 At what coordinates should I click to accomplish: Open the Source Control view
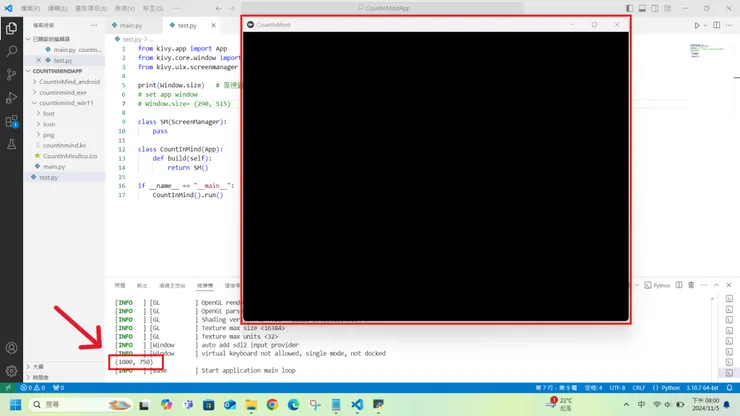pos(11,74)
